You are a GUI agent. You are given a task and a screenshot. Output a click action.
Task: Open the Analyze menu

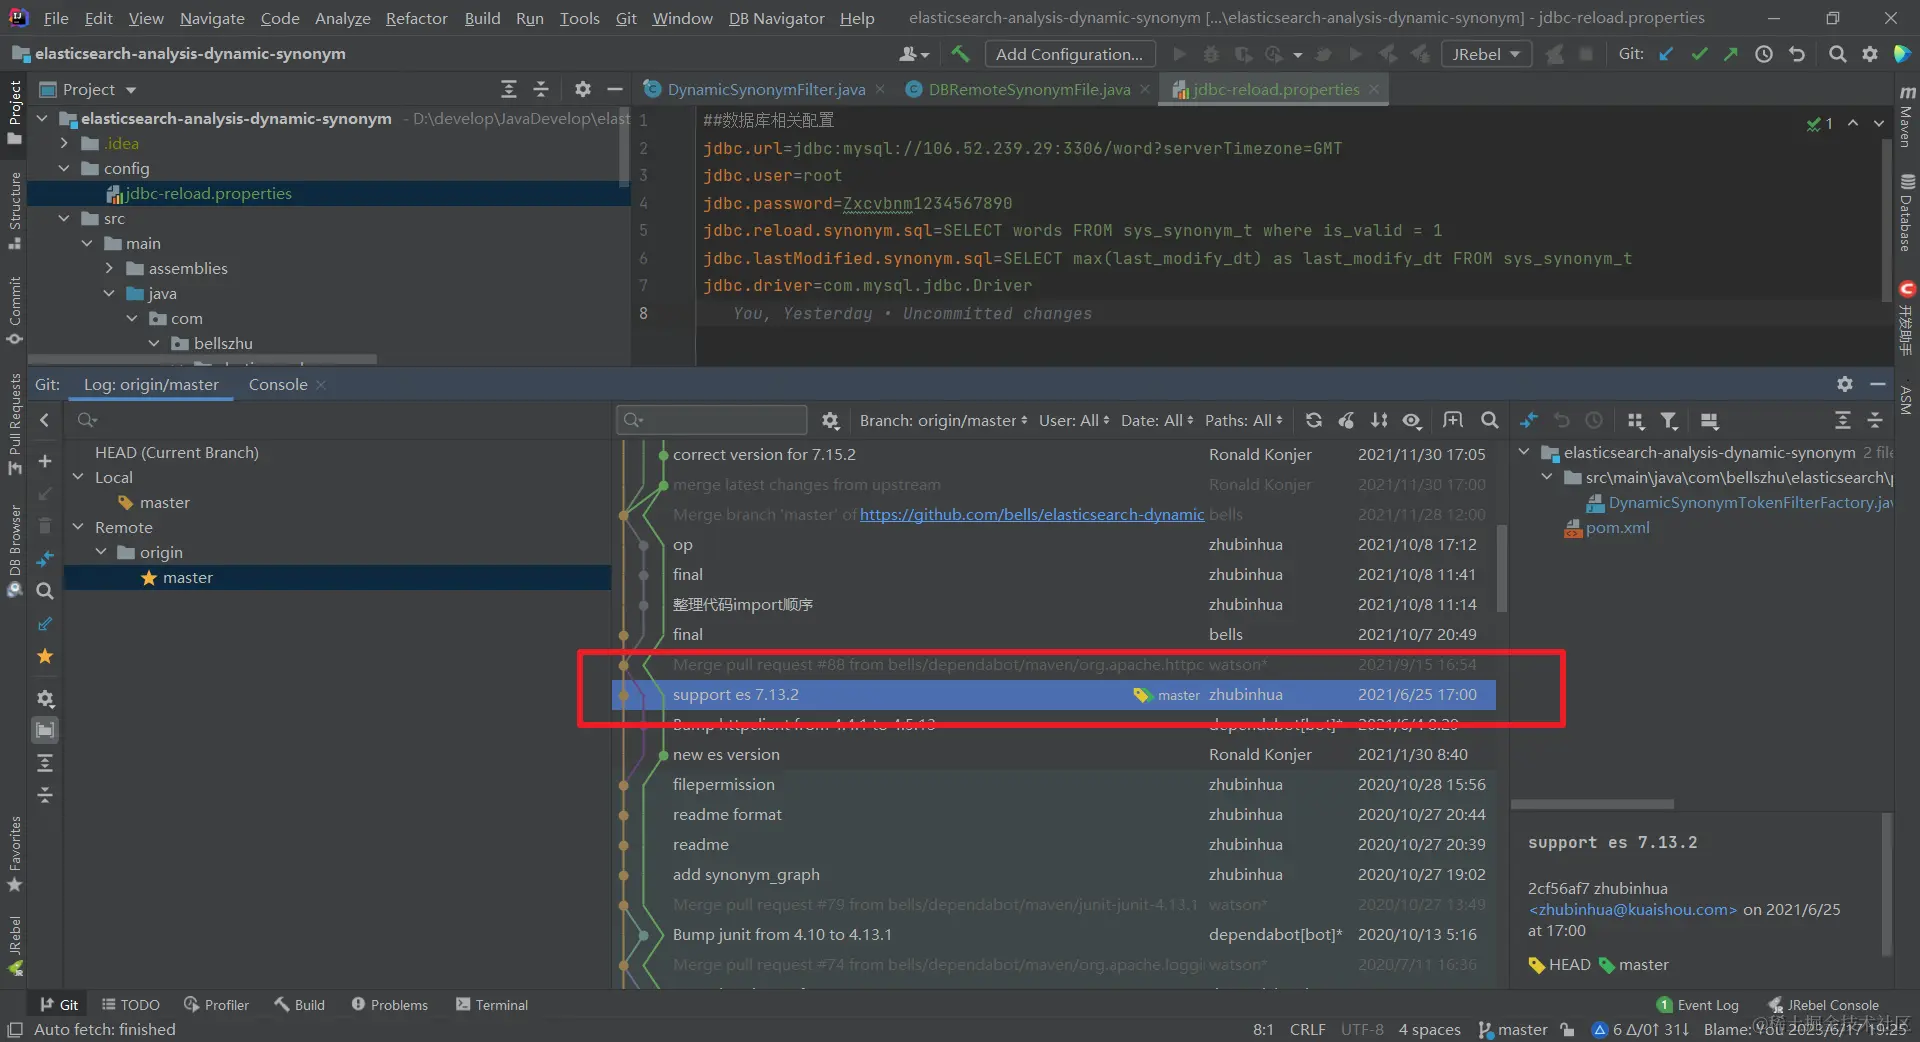click(x=342, y=18)
